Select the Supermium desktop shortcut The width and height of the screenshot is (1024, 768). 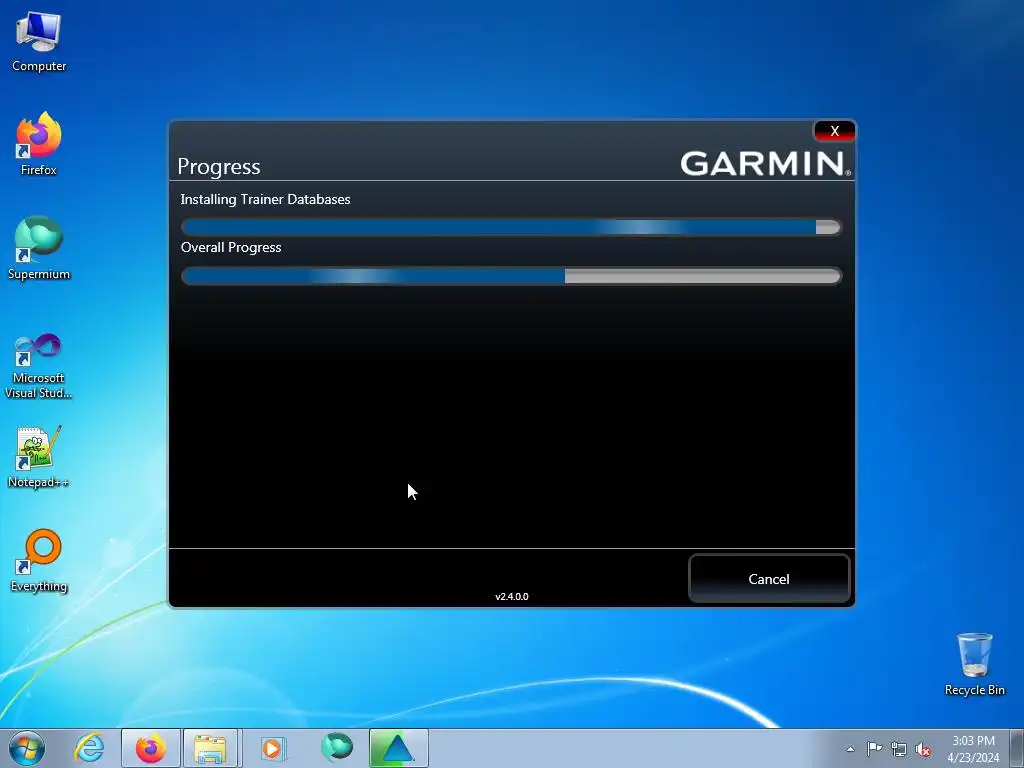point(39,249)
